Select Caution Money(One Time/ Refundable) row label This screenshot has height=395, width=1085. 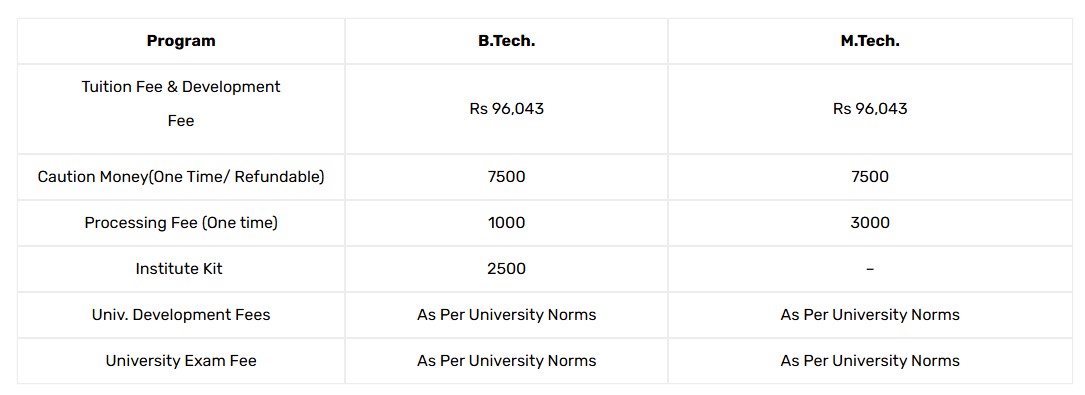(181, 177)
